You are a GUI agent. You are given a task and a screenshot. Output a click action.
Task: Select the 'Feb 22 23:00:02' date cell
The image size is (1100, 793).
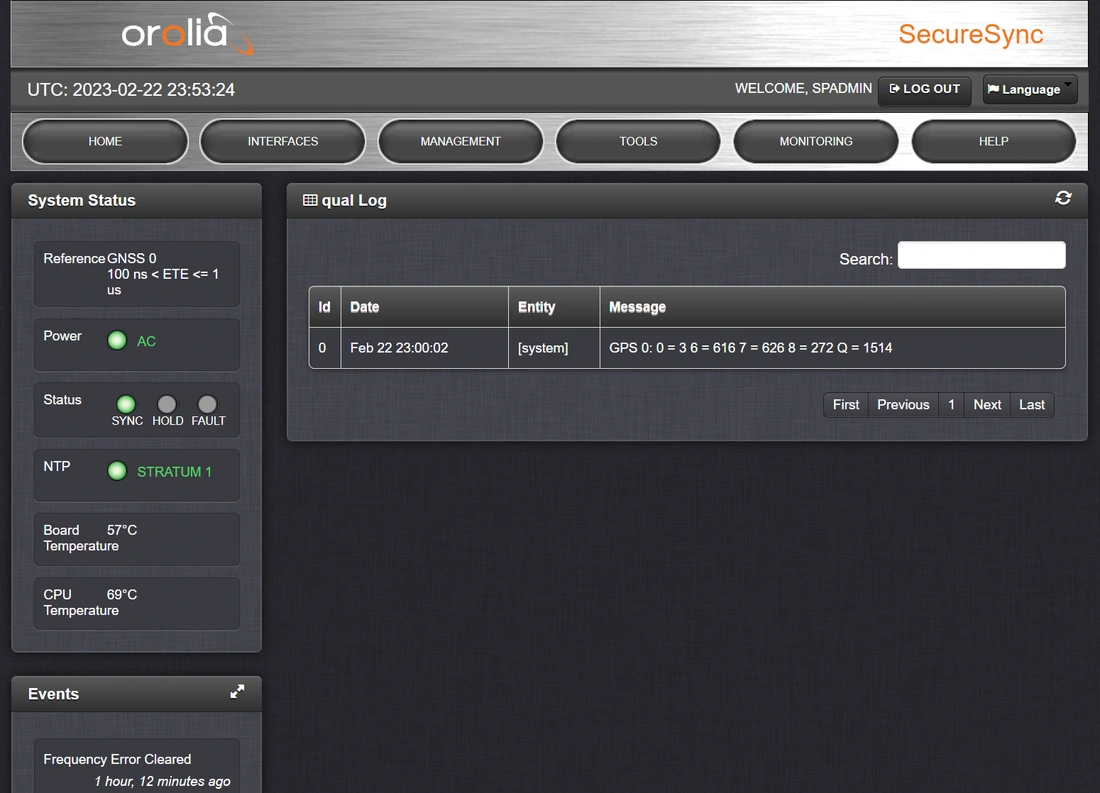424,348
